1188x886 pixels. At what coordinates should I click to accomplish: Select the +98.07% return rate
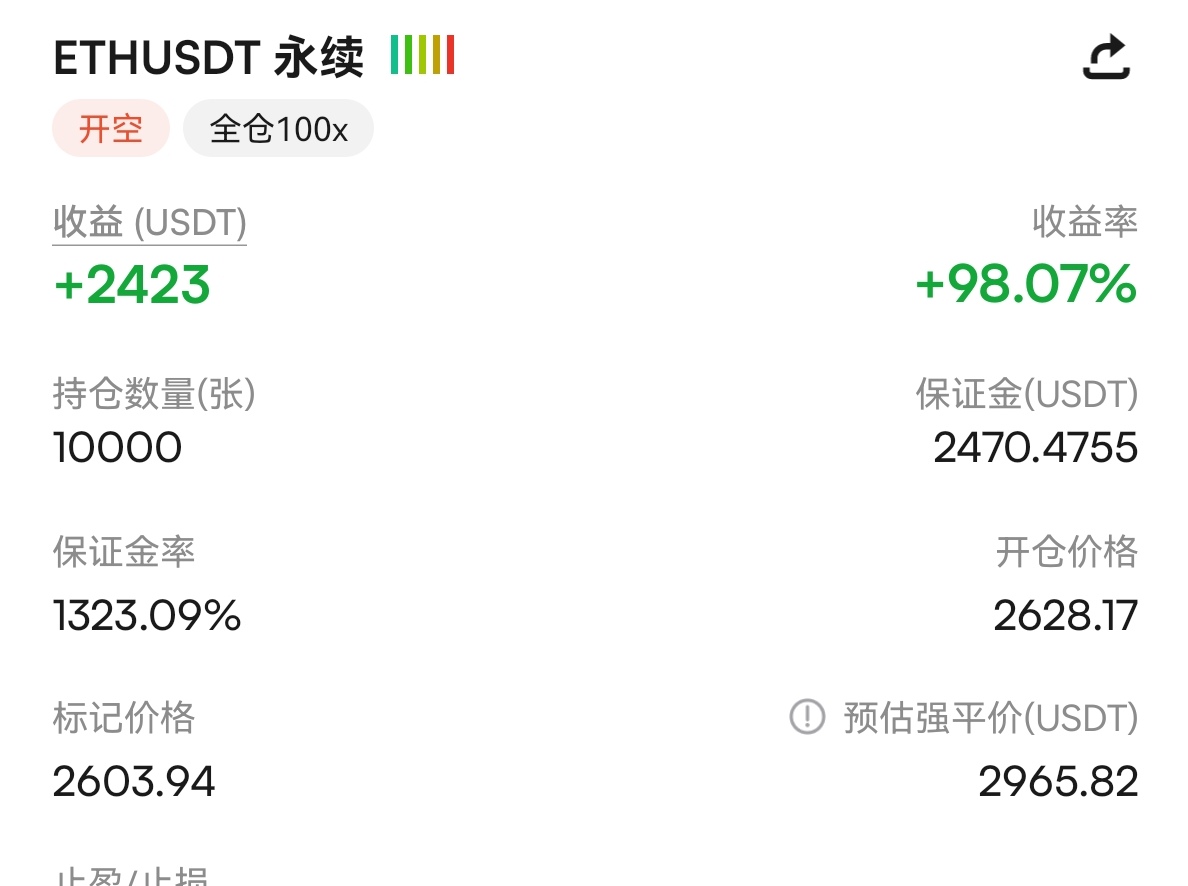(1026, 285)
